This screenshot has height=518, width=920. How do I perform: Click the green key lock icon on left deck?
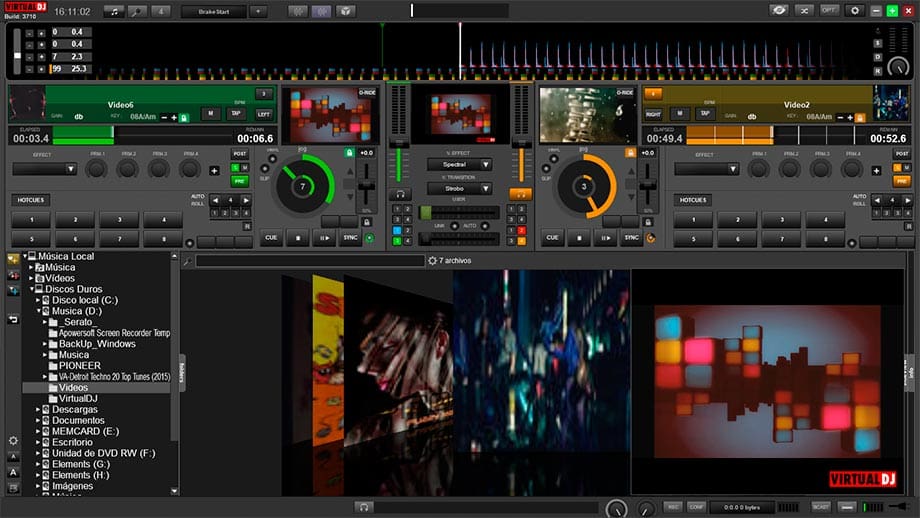184,118
